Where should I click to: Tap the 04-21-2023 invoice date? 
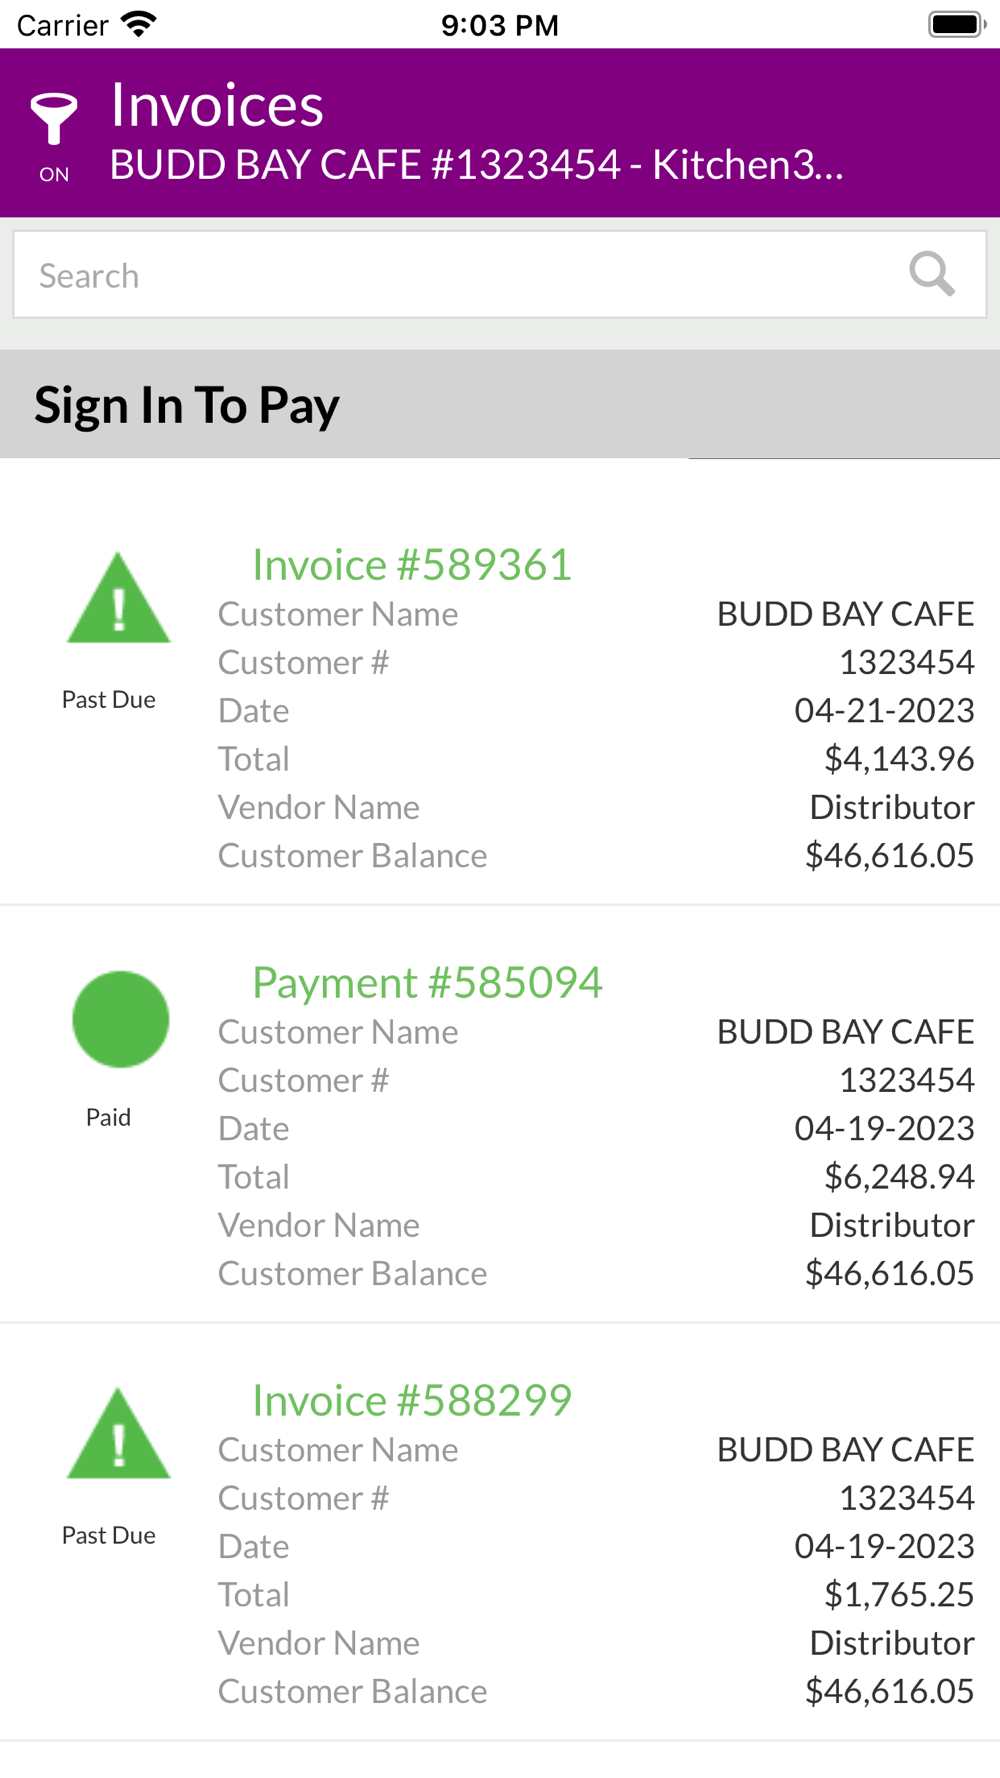(x=884, y=711)
